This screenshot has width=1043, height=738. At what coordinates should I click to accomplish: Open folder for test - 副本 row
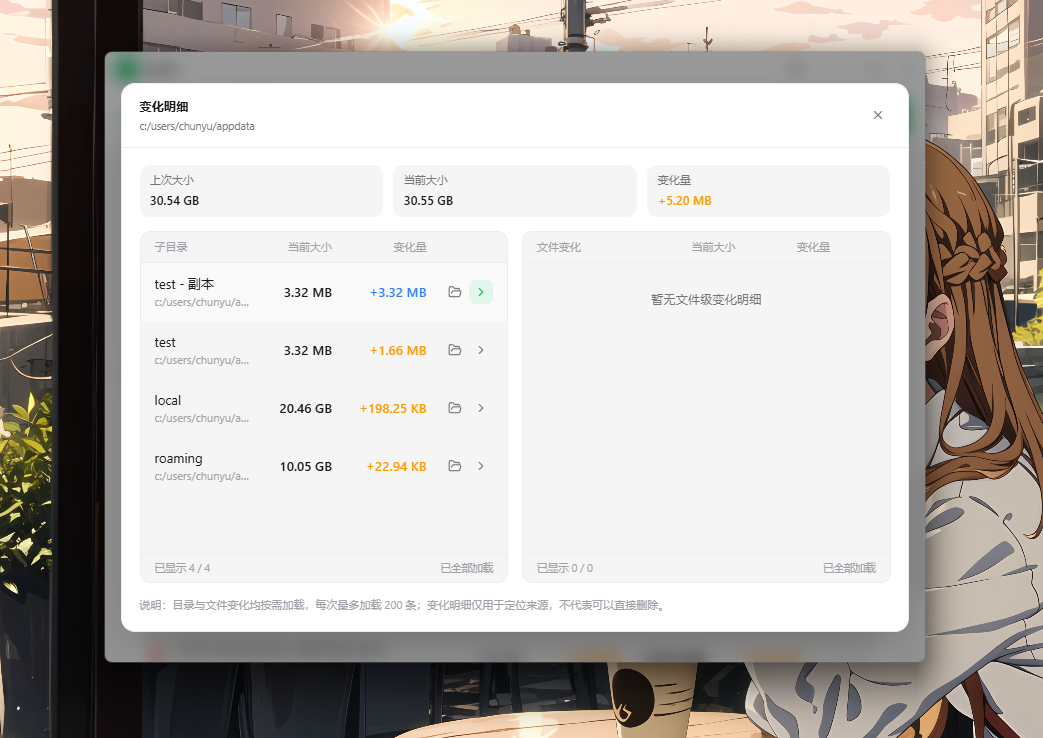pos(454,292)
